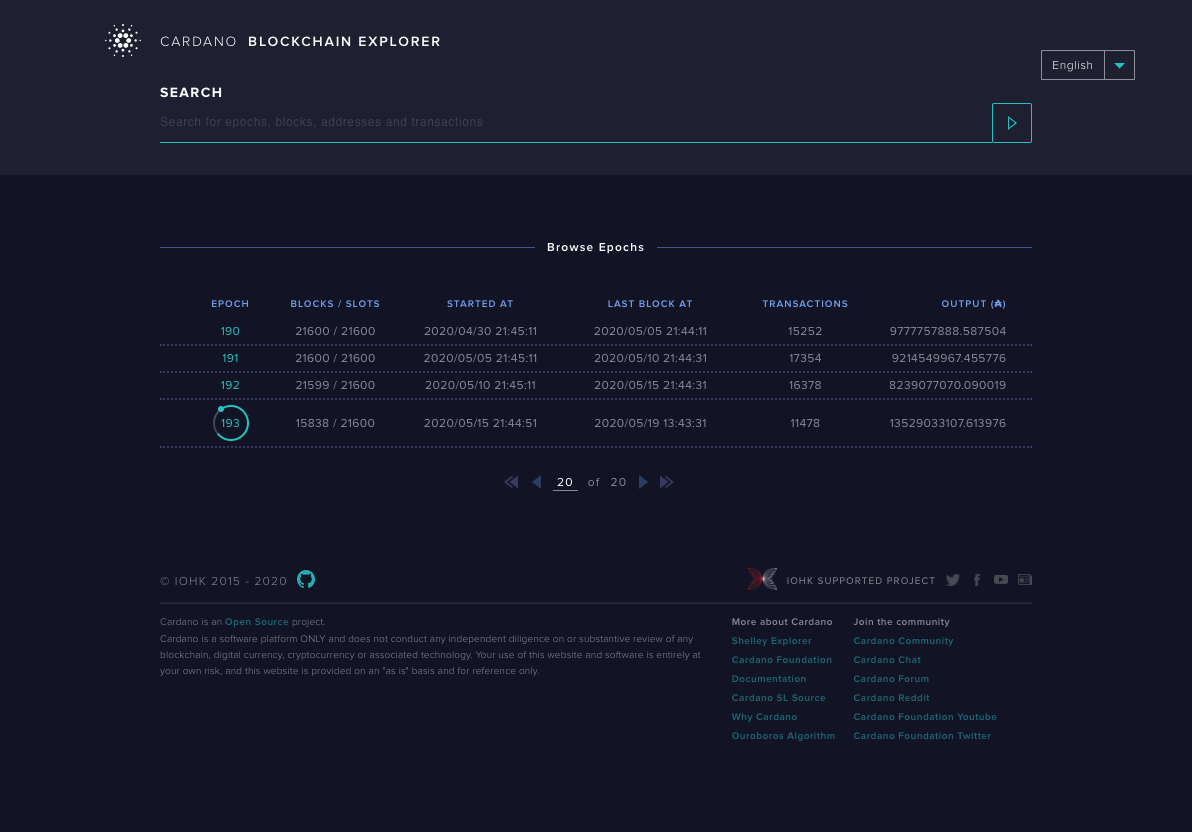Click the Cardano logo in the header
Image resolution: width=1192 pixels, height=832 pixels.
123,40
